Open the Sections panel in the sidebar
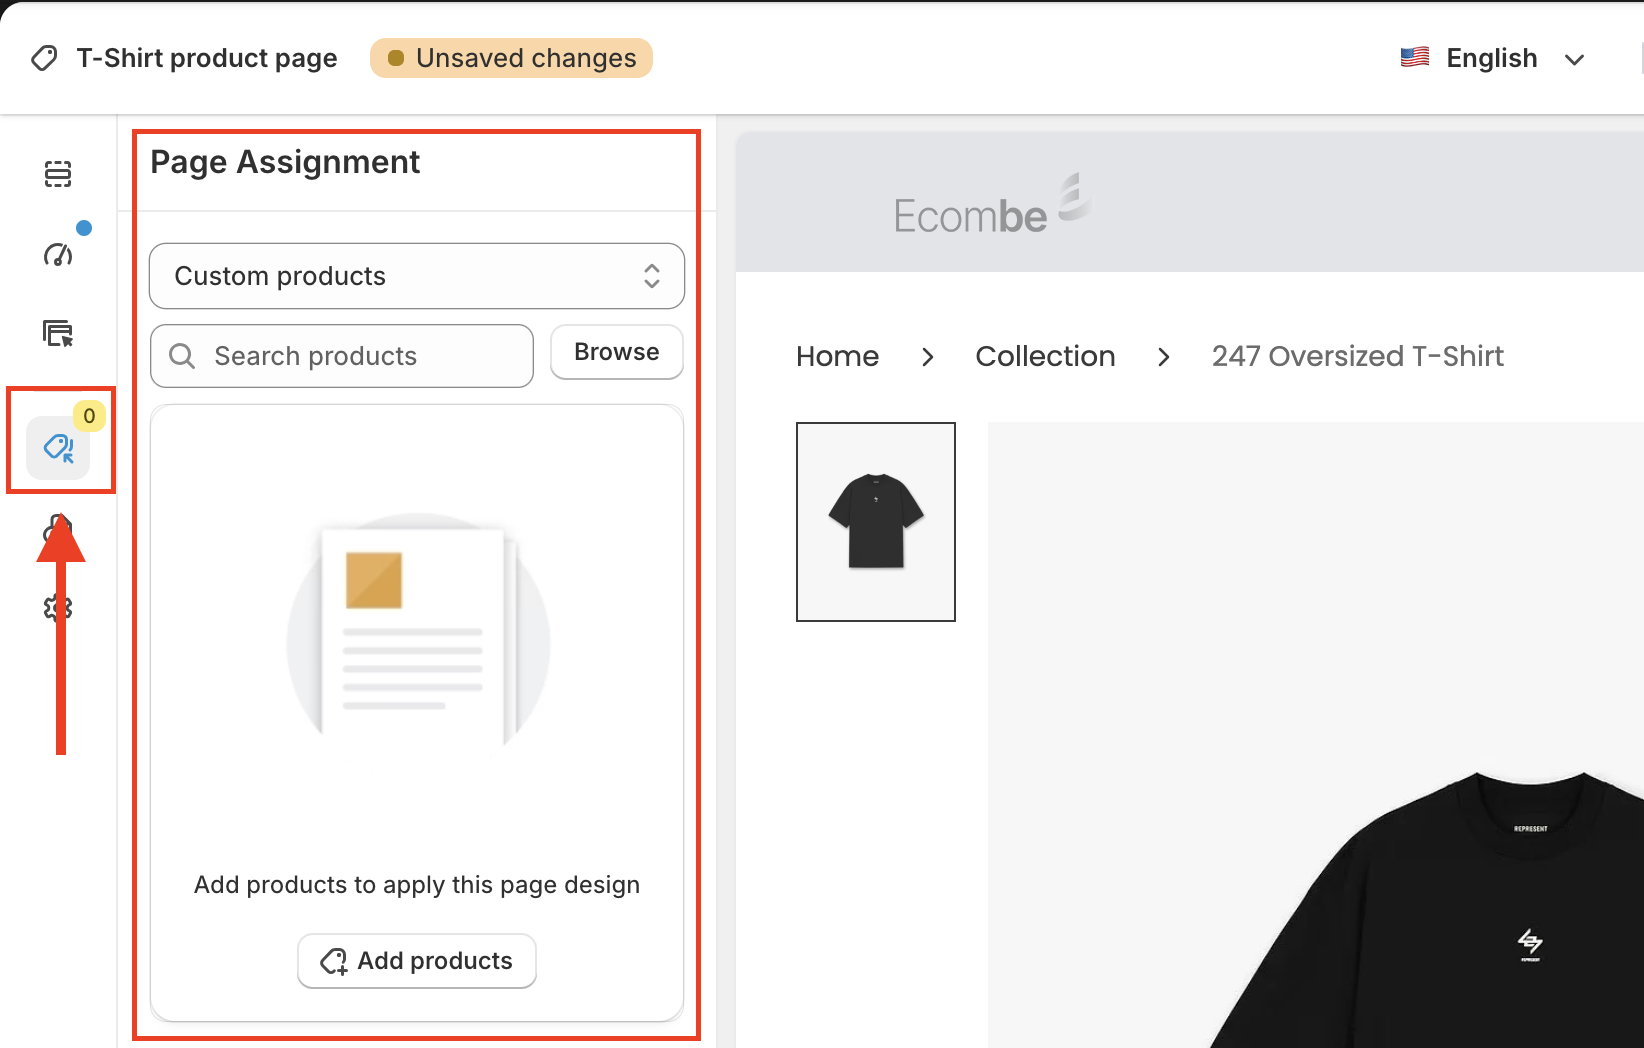The height and width of the screenshot is (1048, 1644). tap(58, 174)
